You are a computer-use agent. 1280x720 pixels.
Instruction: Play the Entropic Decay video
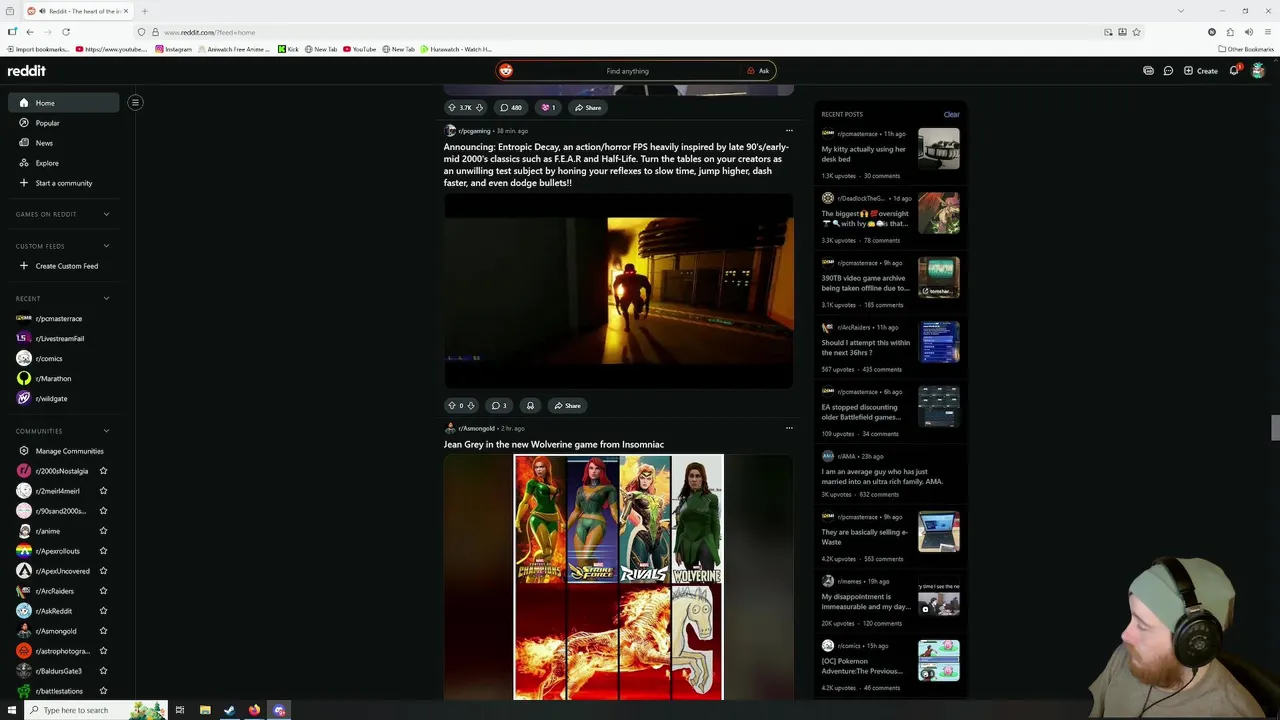[x=619, y=290]
